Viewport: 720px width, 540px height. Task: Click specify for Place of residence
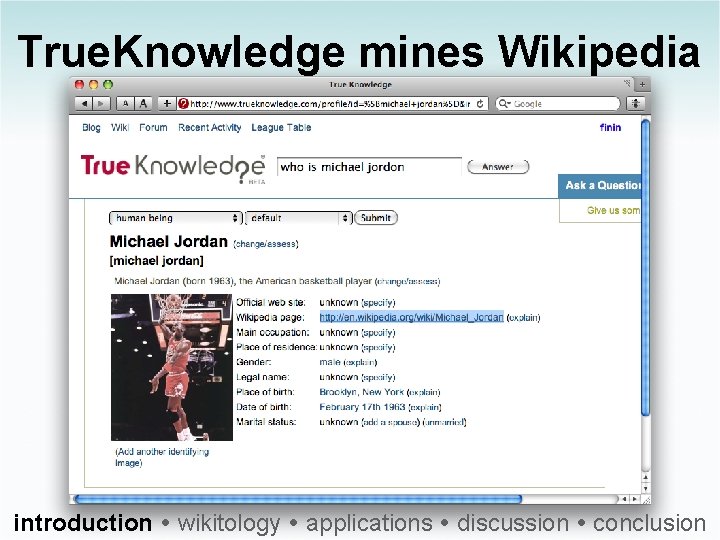point(378,347)
